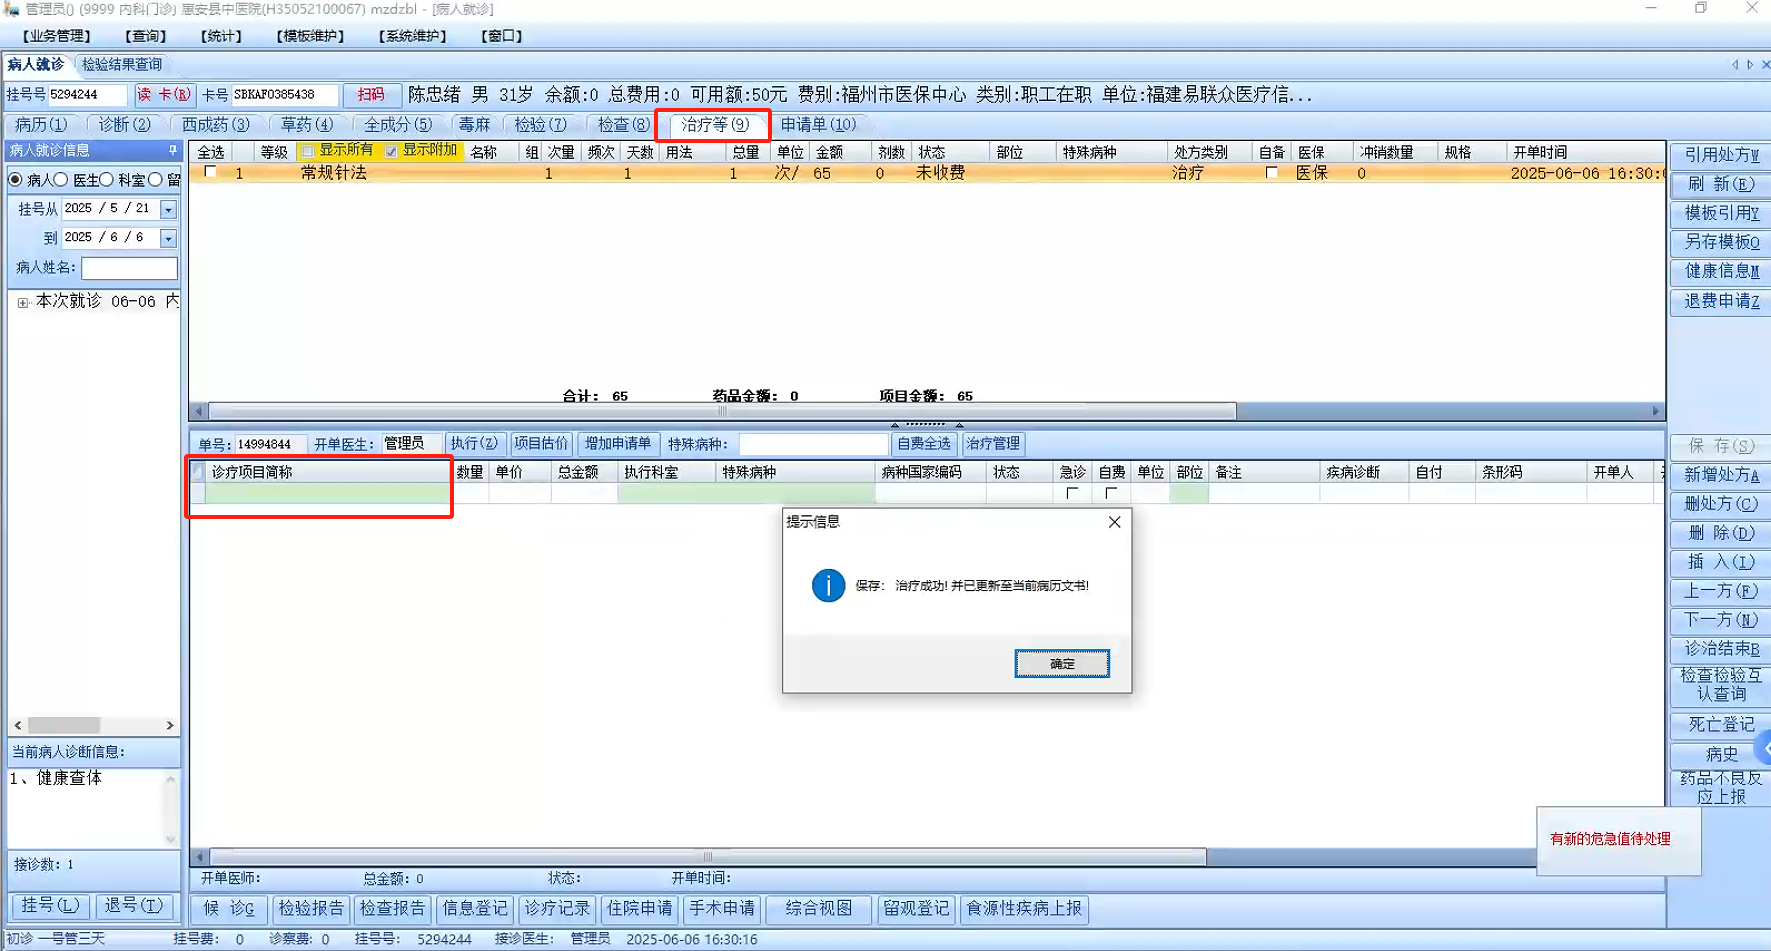Toggle the 自备 checkbox for 常规针法

tap(1271, 173)
